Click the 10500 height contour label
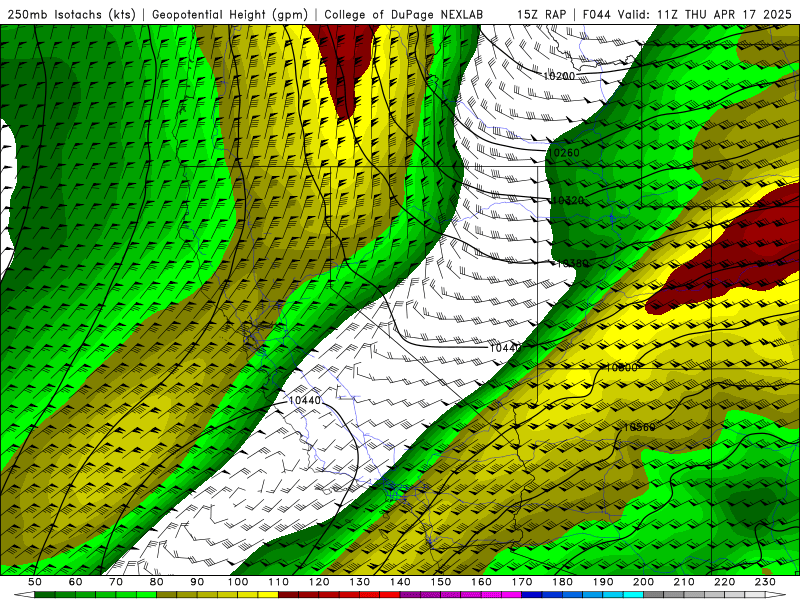The width and height of the screenshot is (800, 600). pos(621,367)
